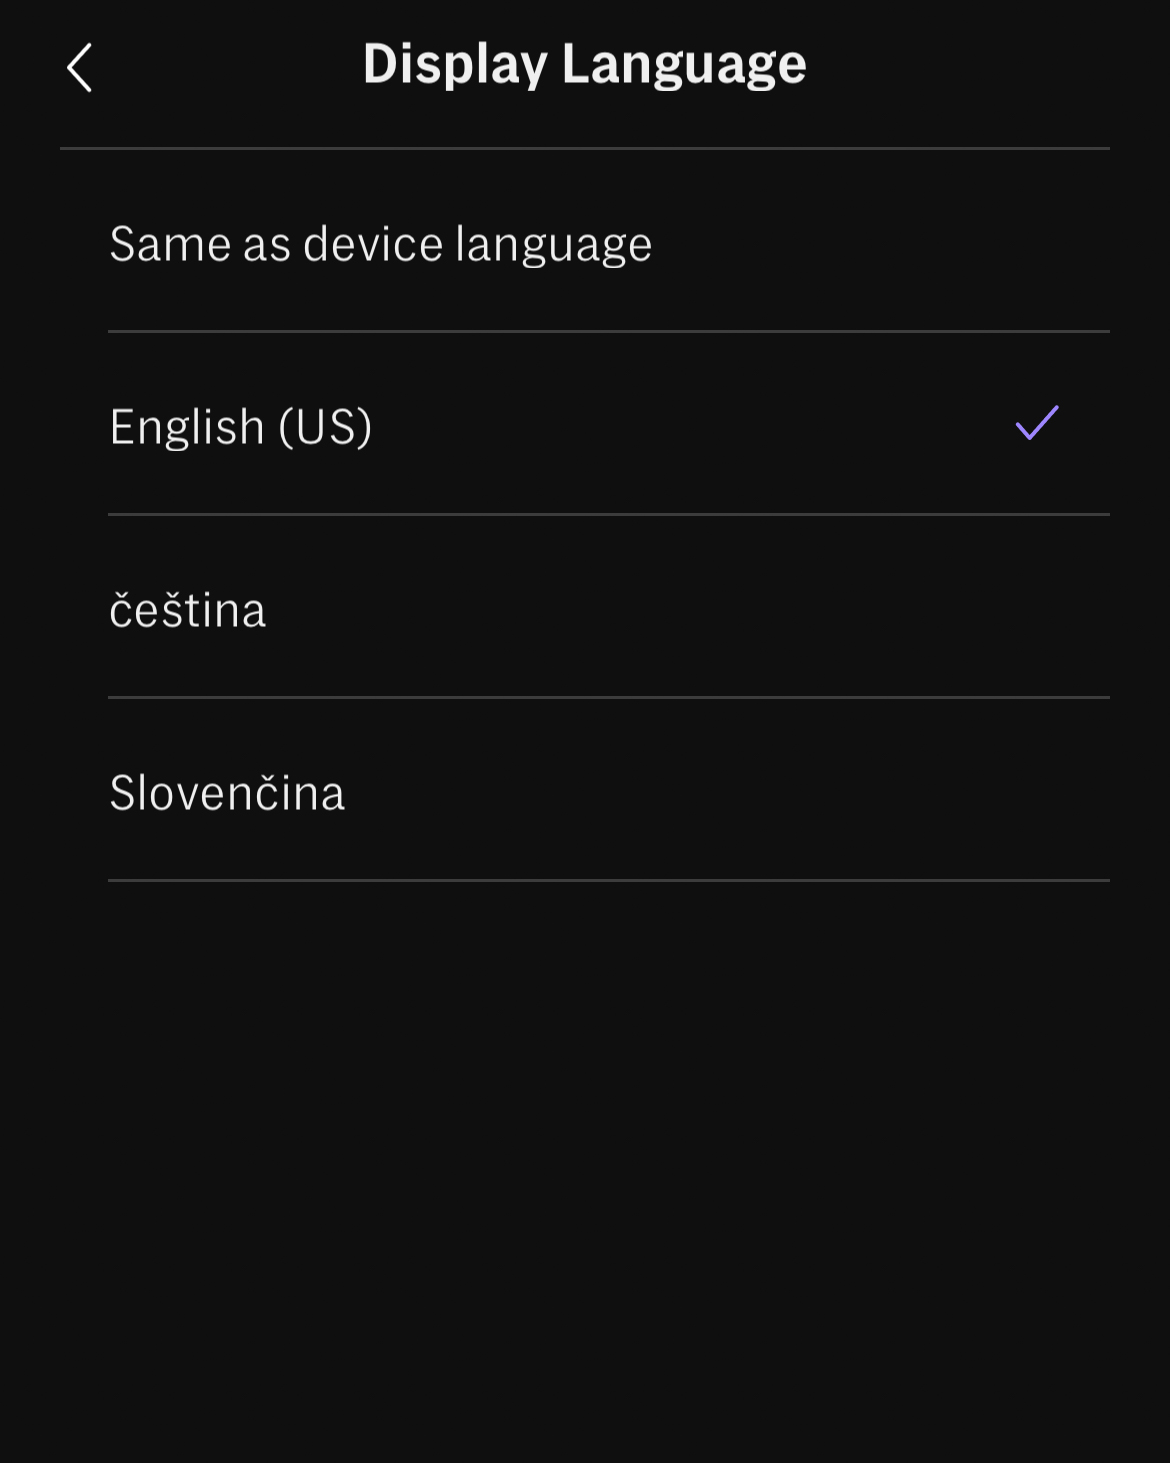Click the Display Language header title
This screenshot has width=1170, height=1463.
[584, 65]
